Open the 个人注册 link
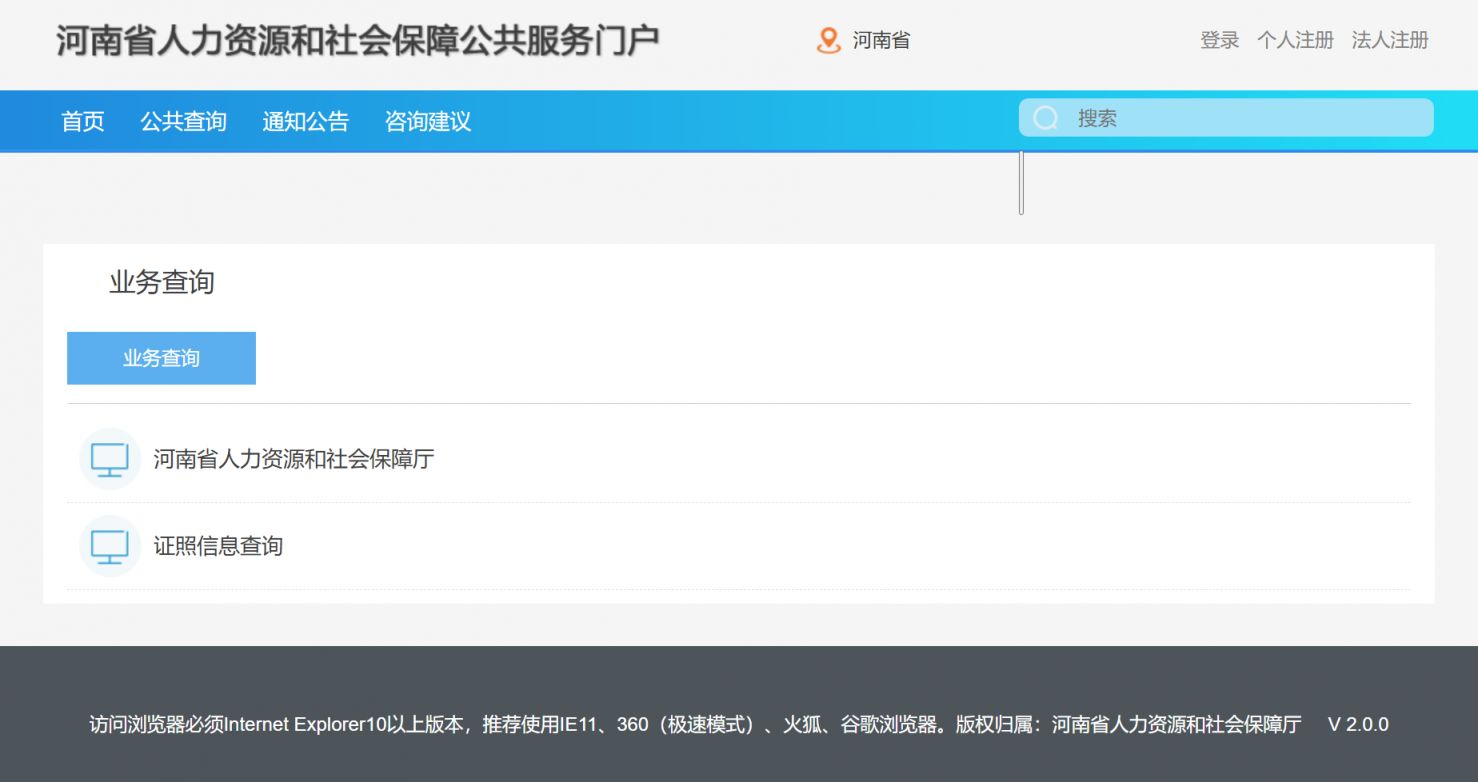Viewport: 1478px width, 782px height. 1296,40
